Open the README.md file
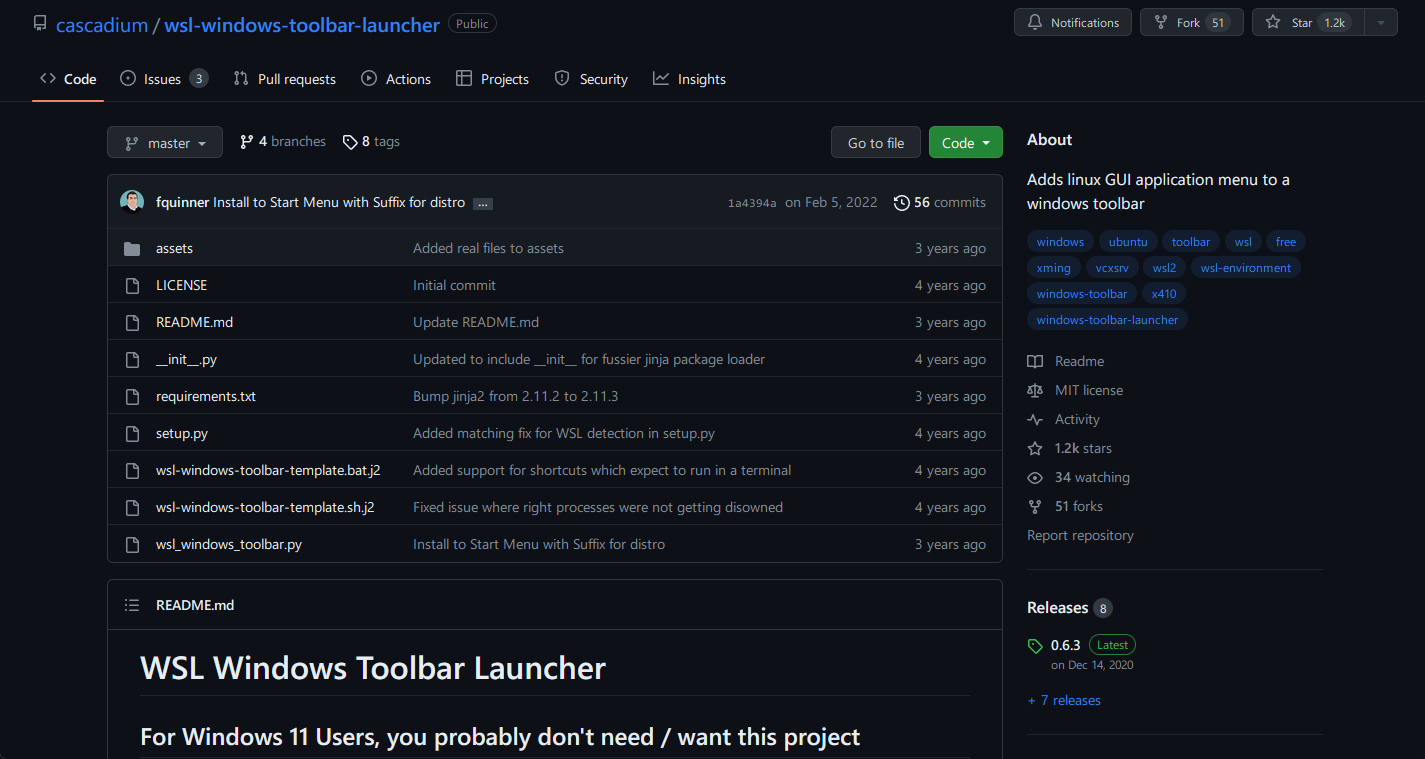This screenshot has width=1425, height=759. (194, 322)
